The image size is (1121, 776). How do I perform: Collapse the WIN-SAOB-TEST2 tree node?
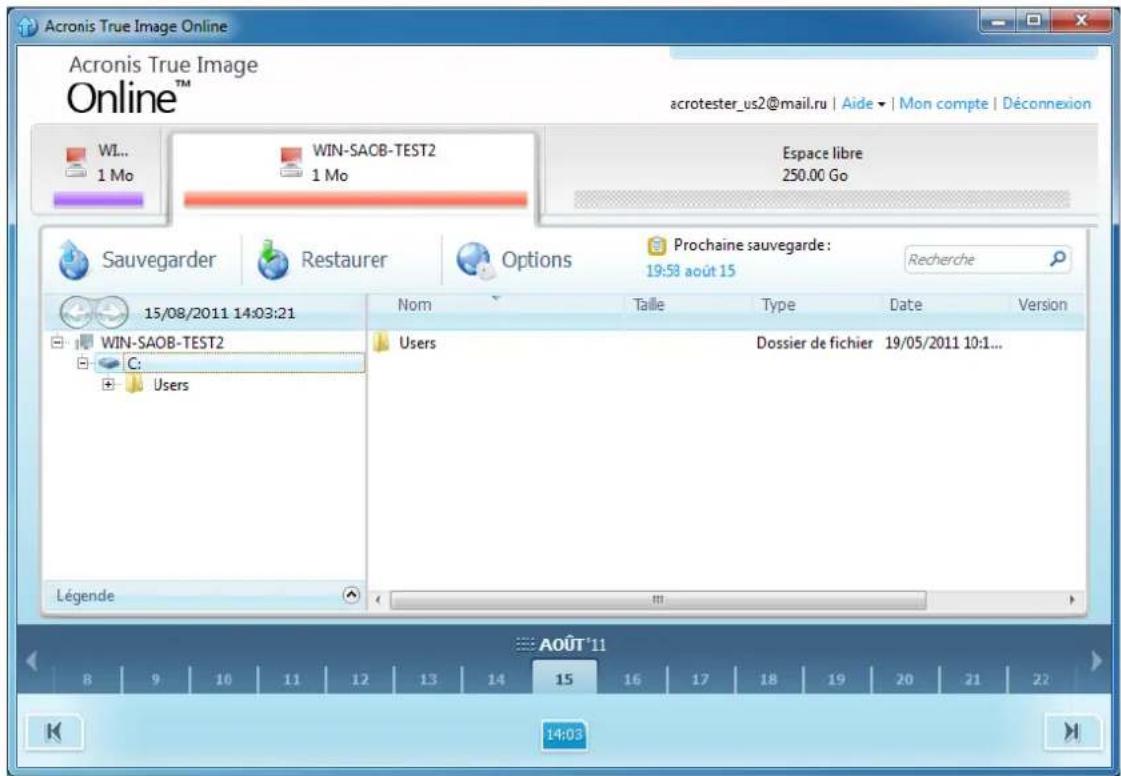(57, 343)
